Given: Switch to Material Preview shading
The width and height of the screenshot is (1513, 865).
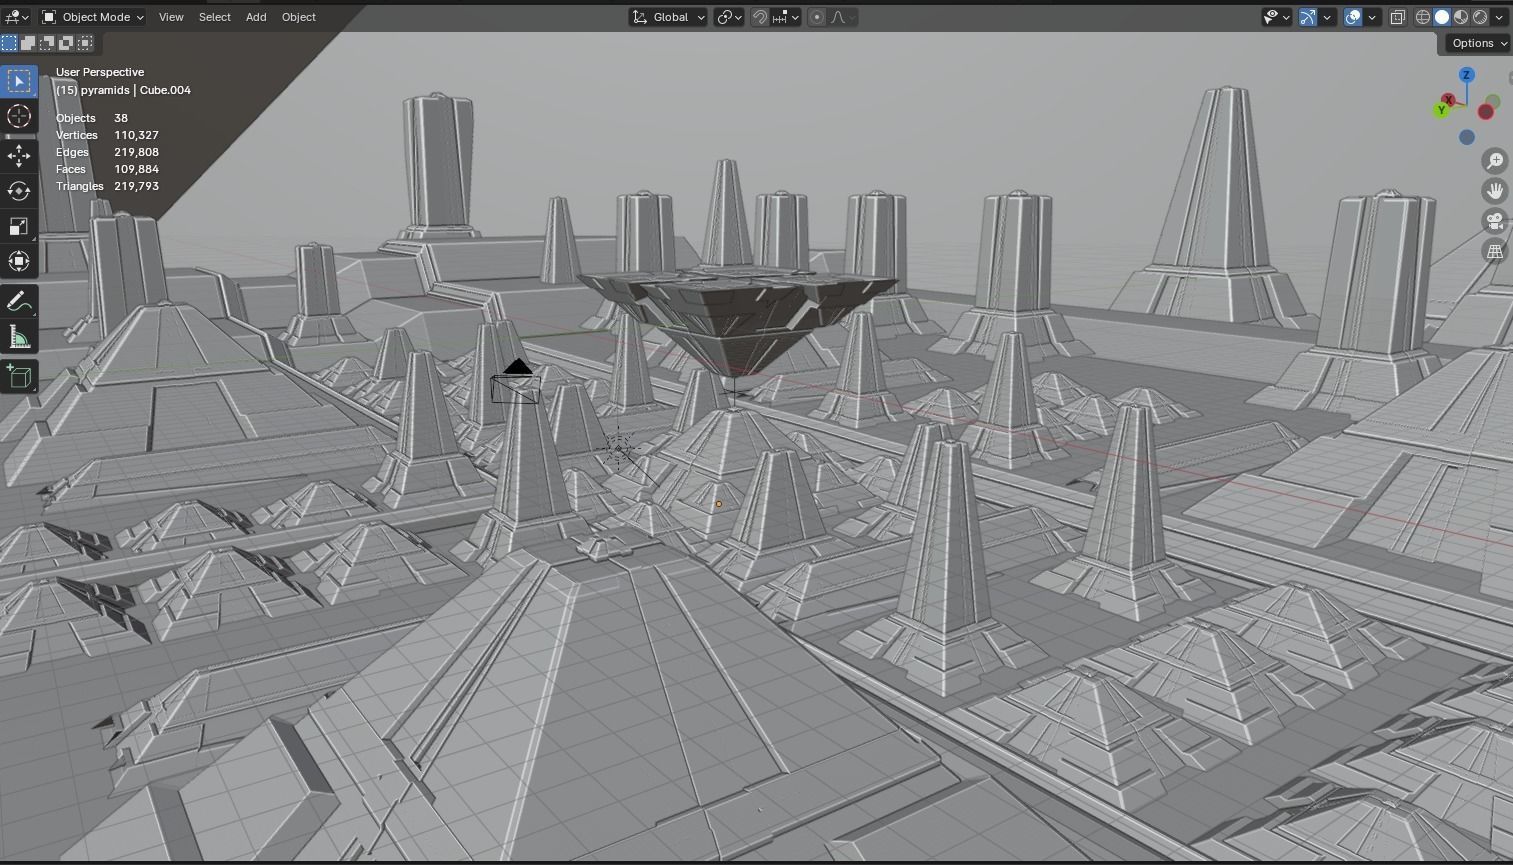Looking at the screenshot, I should point(1461,17).
